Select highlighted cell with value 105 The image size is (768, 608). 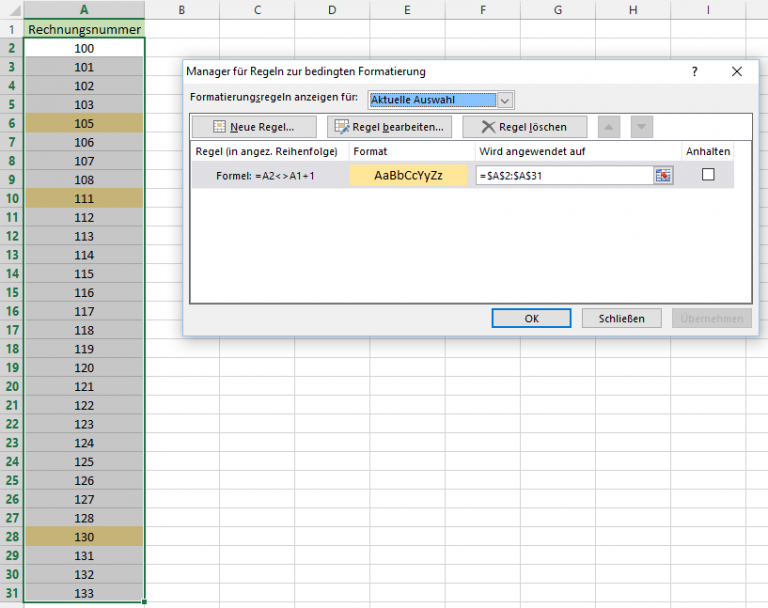pos(84,123)
